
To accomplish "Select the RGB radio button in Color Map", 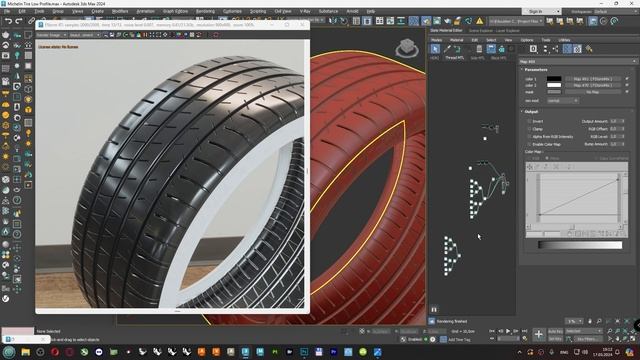I will pyautogui.click(x=529, y=158).
